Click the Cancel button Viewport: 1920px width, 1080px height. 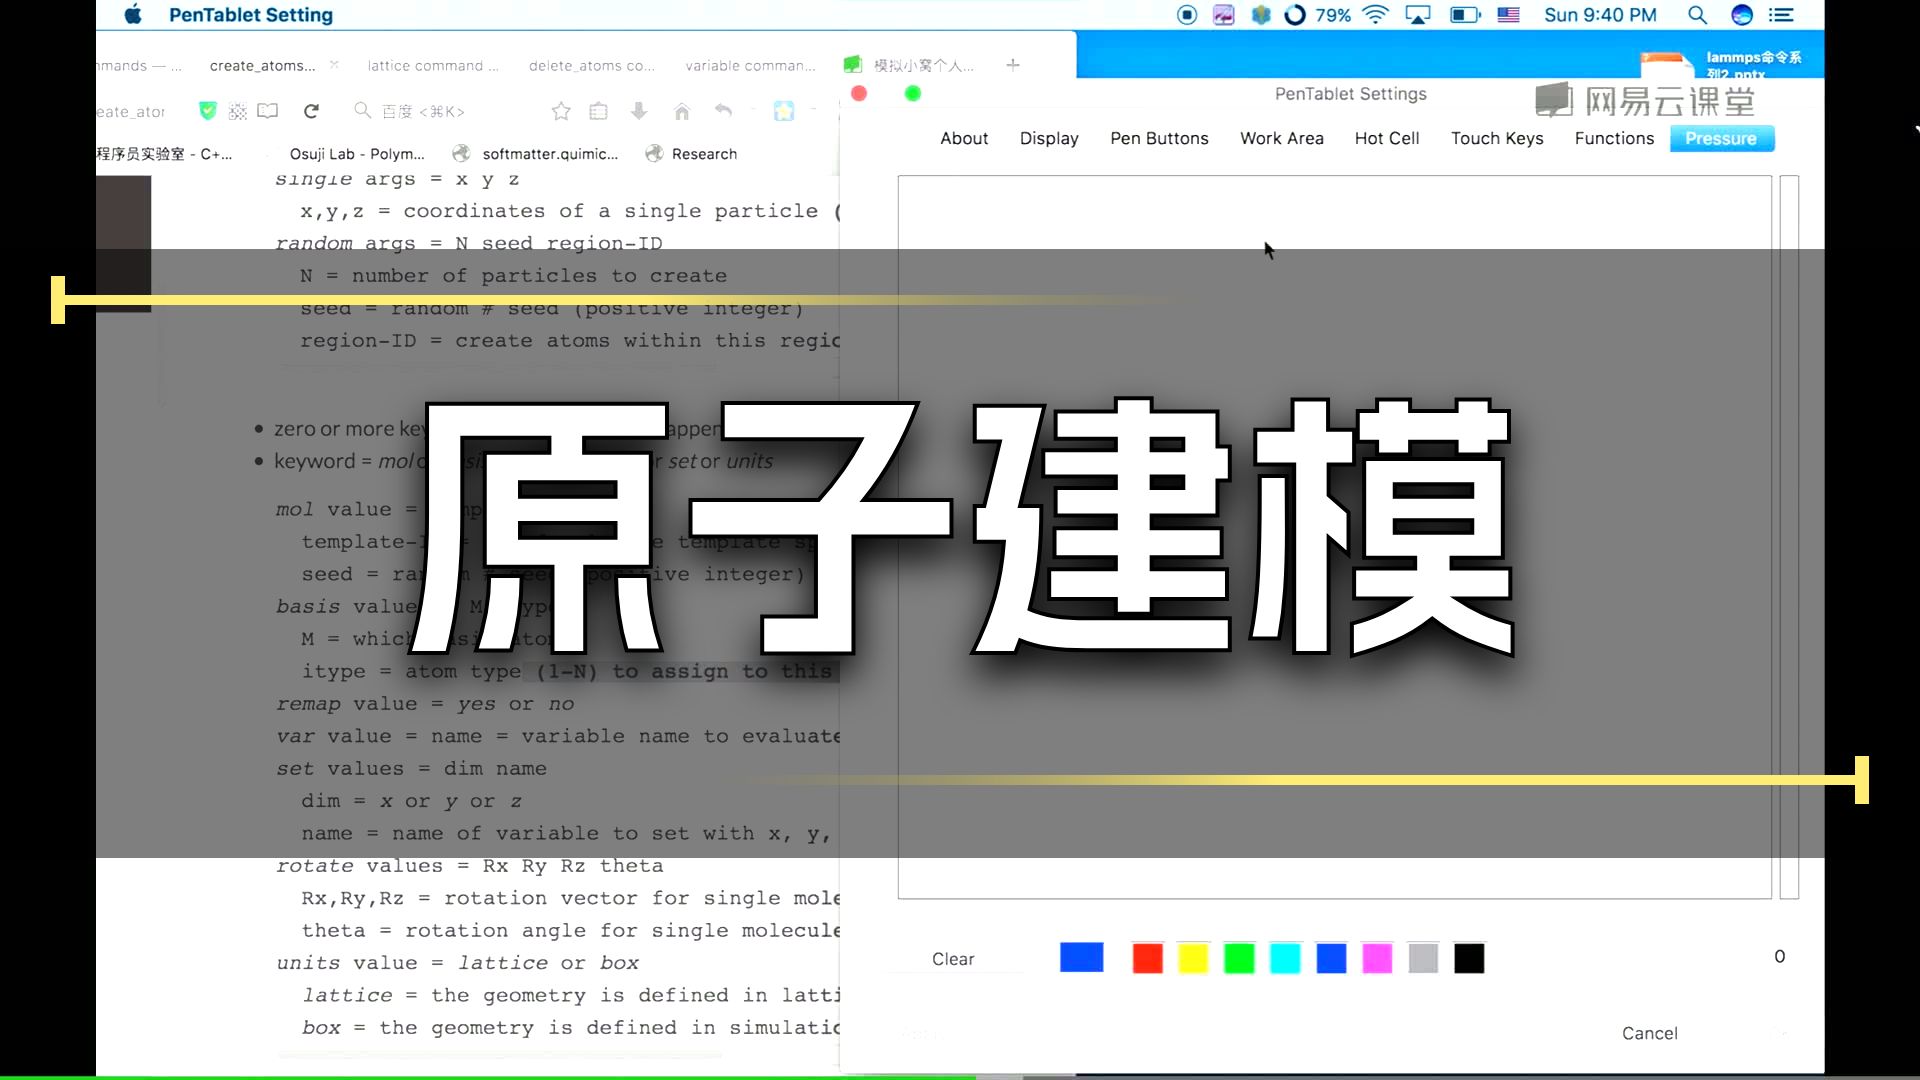click(1650, 1033)
